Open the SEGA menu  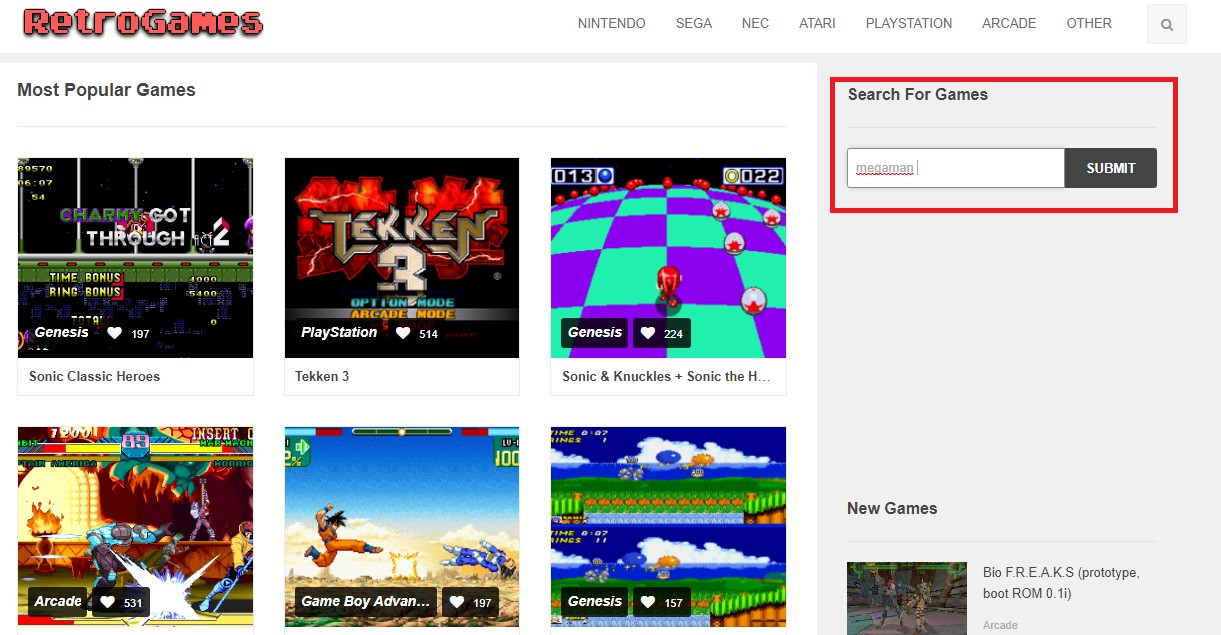tap(693, 24)
